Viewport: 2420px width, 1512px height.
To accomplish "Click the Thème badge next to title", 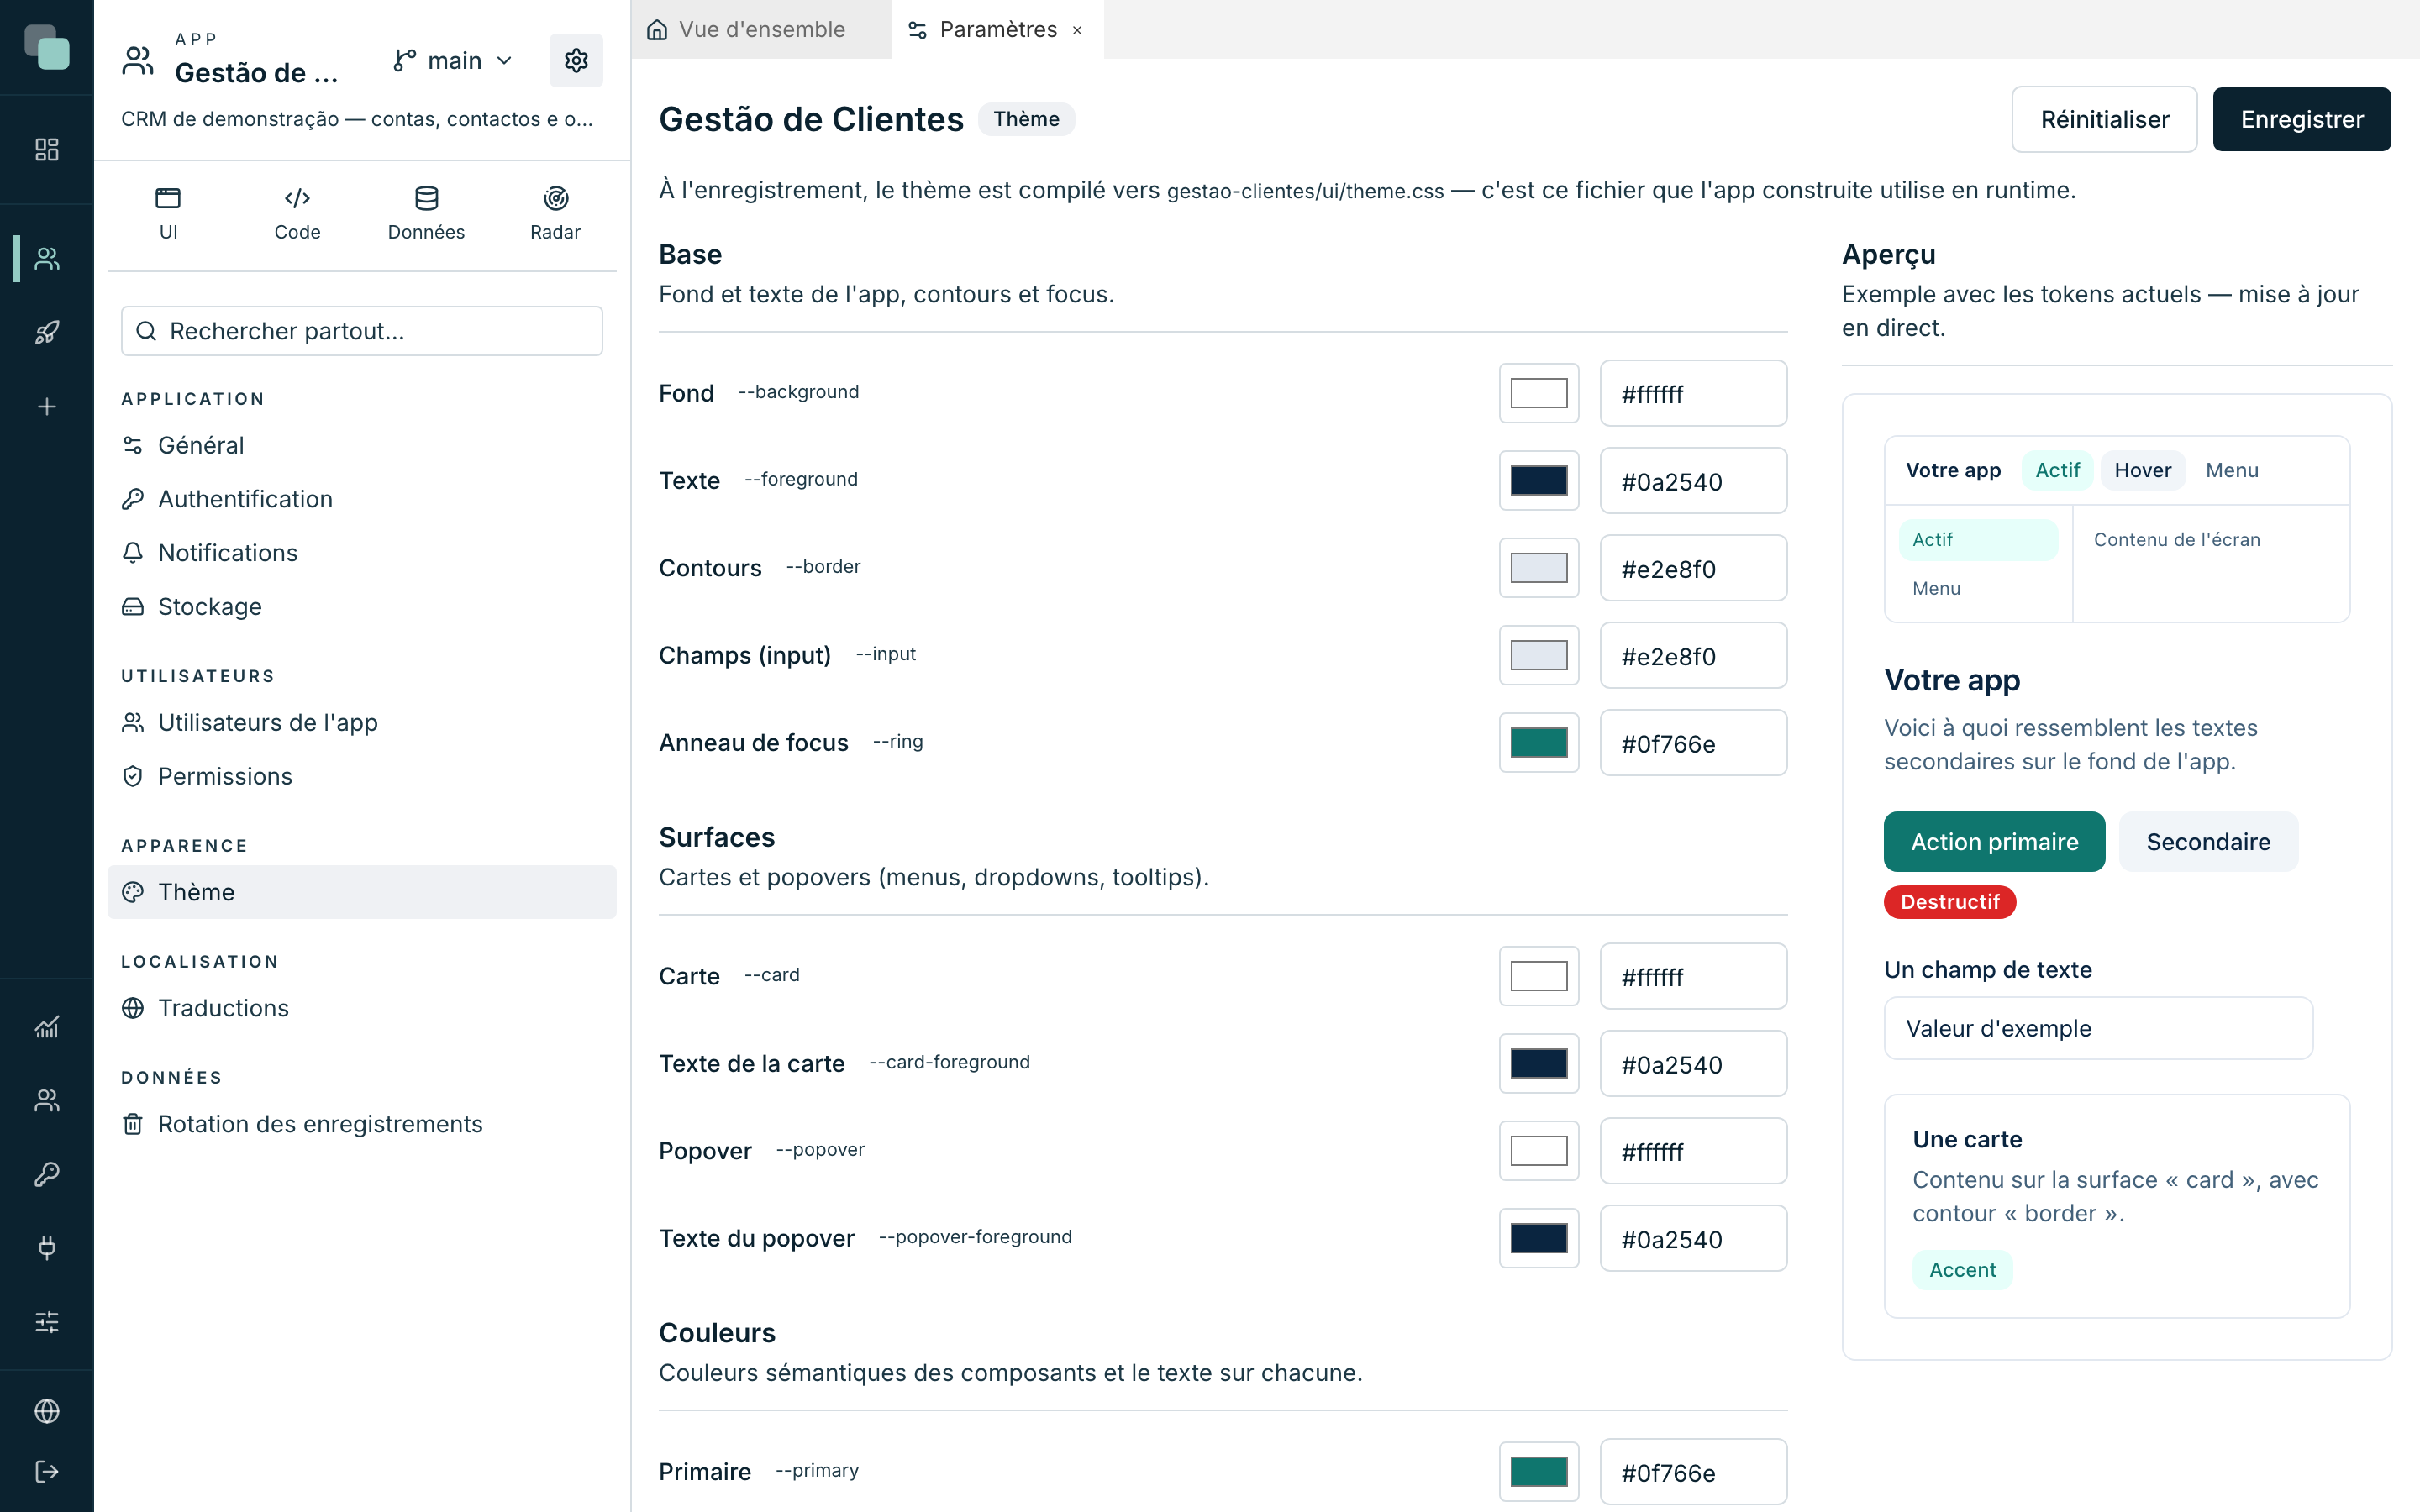I will click(x=1026, y=119).
